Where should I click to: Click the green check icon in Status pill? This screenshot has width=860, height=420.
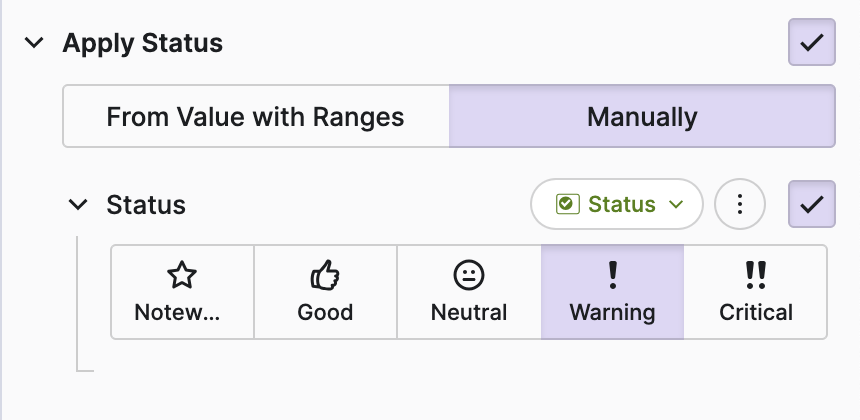(x=567, y=204)
